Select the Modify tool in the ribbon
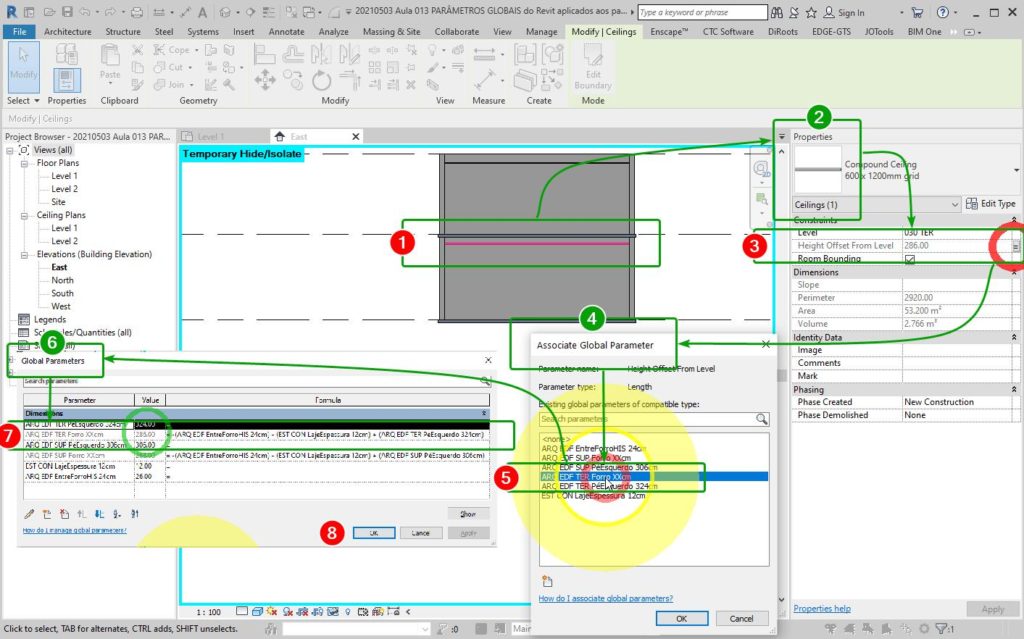The height and width of the screenshot is (639, 1024). [x=23, y=68]
